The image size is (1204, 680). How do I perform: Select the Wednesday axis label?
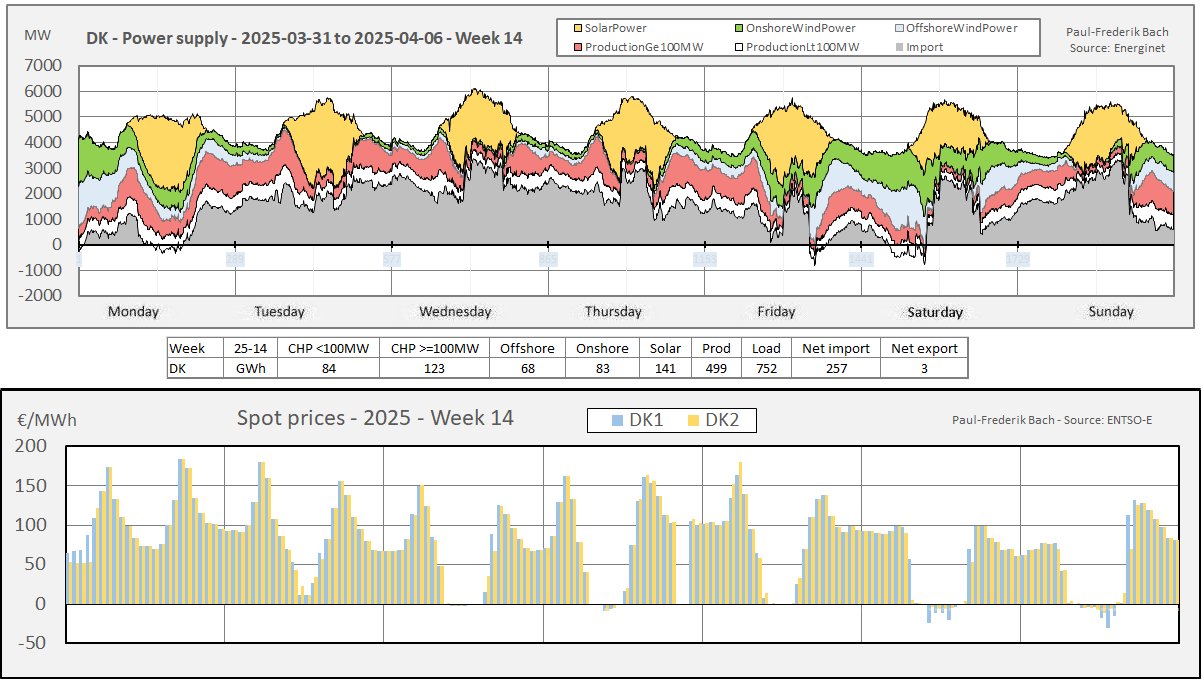[x=455, y=312]
